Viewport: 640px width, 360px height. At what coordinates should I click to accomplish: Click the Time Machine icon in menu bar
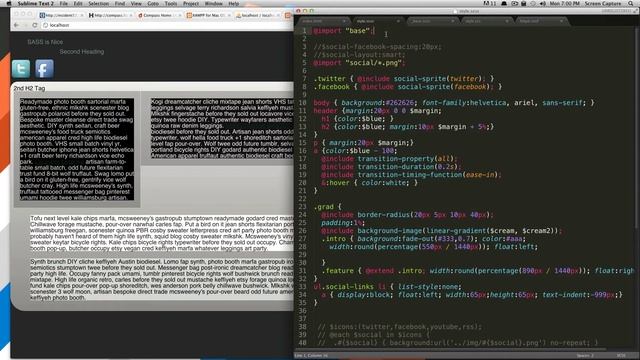533,3
